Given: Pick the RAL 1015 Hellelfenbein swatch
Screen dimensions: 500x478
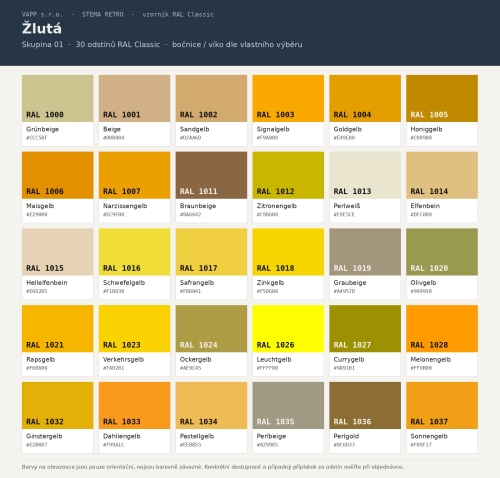Looking at the screenshot, I should pos(58,264).
